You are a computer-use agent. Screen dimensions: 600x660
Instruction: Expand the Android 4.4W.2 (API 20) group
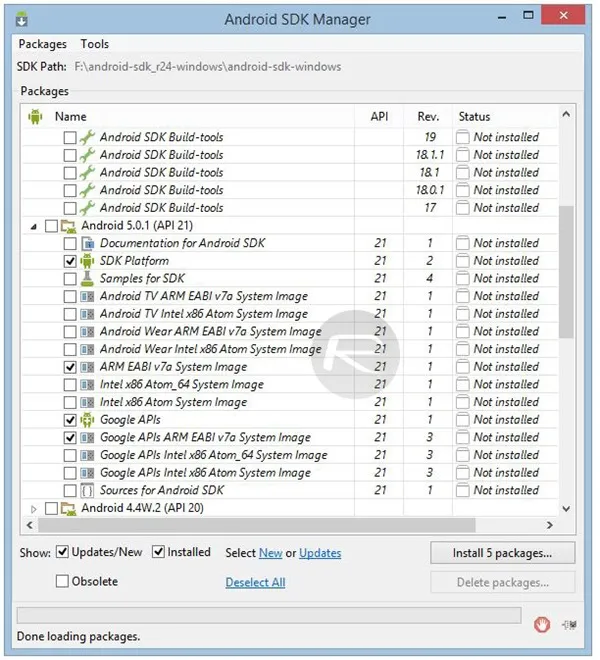point(34,509)
